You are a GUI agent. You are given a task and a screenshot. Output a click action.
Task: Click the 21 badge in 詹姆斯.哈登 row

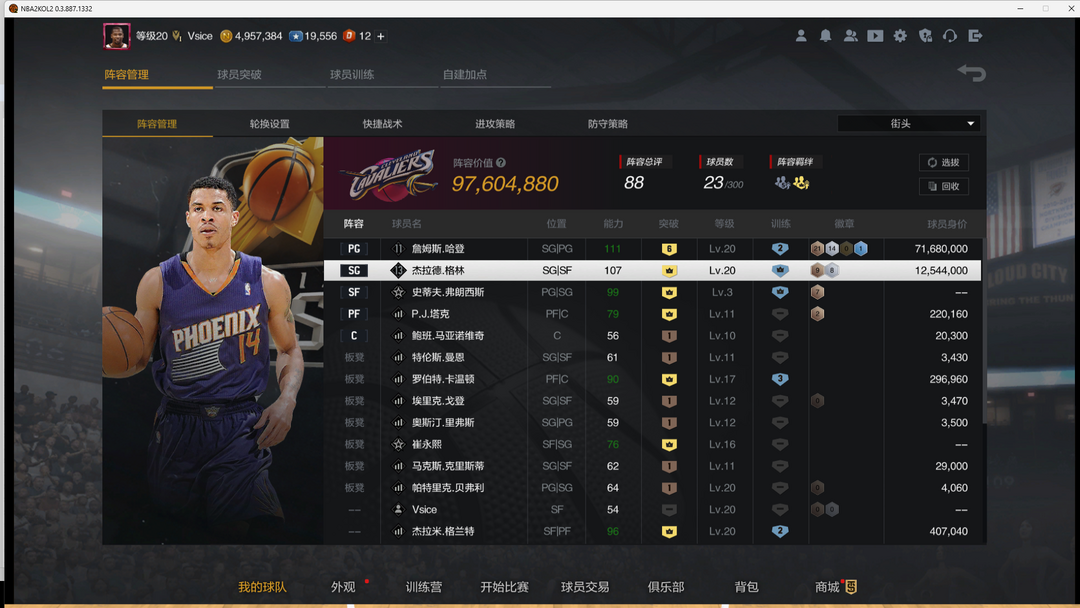(818, 249)
